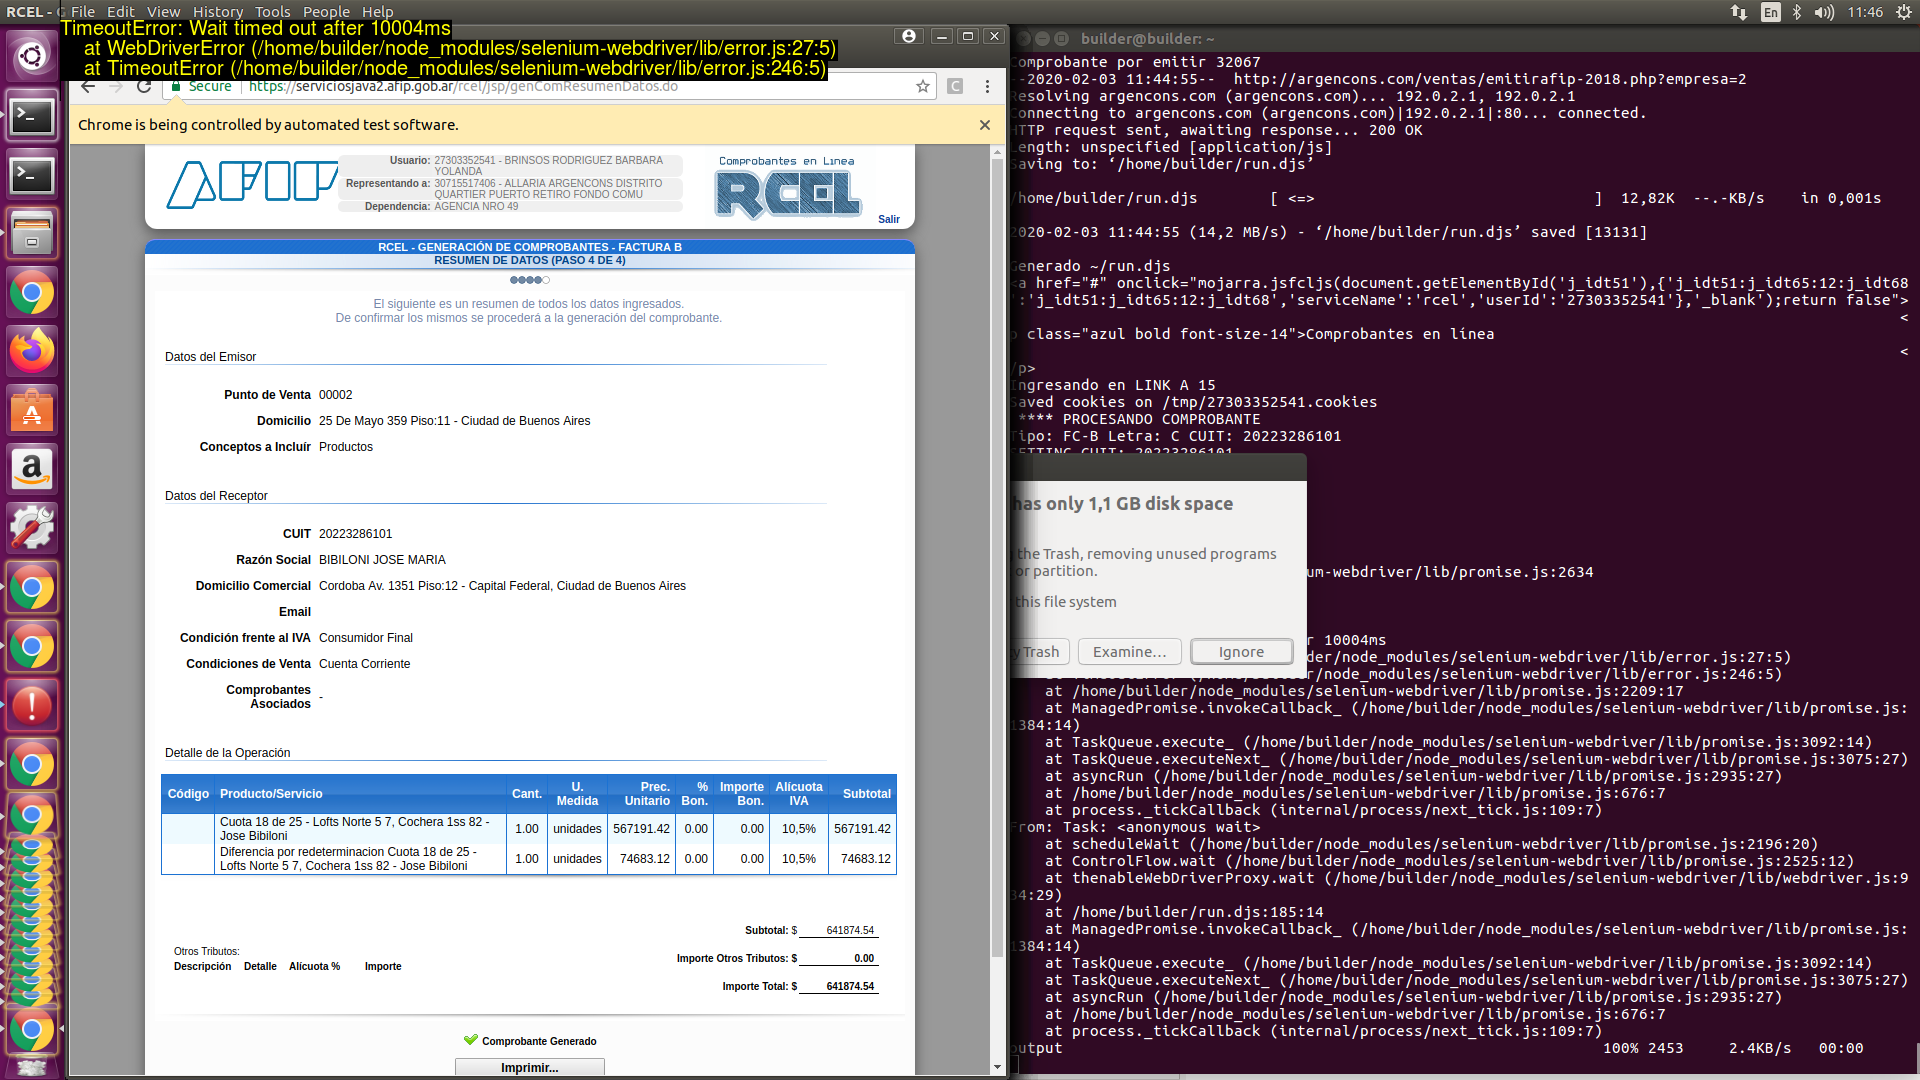
Task: Open the network indicator in system tray
Action: (x=1739, y=12)
